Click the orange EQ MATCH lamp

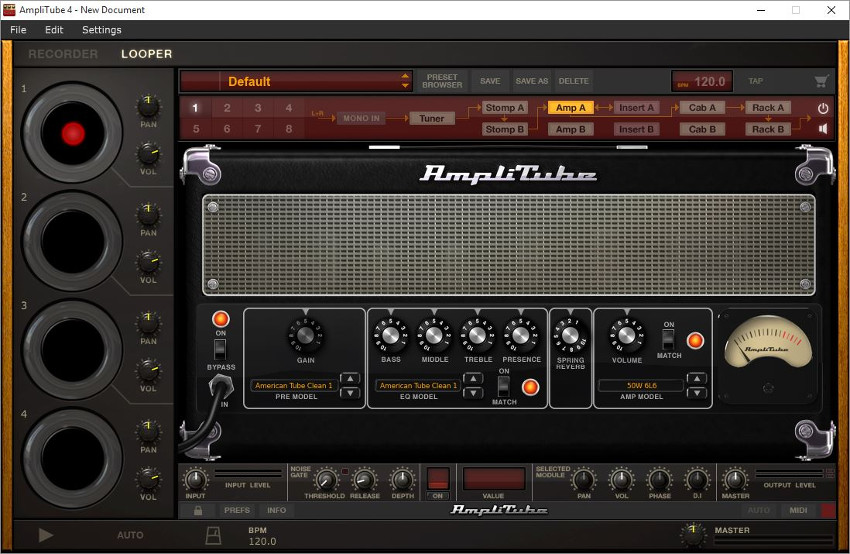point(530,386)
